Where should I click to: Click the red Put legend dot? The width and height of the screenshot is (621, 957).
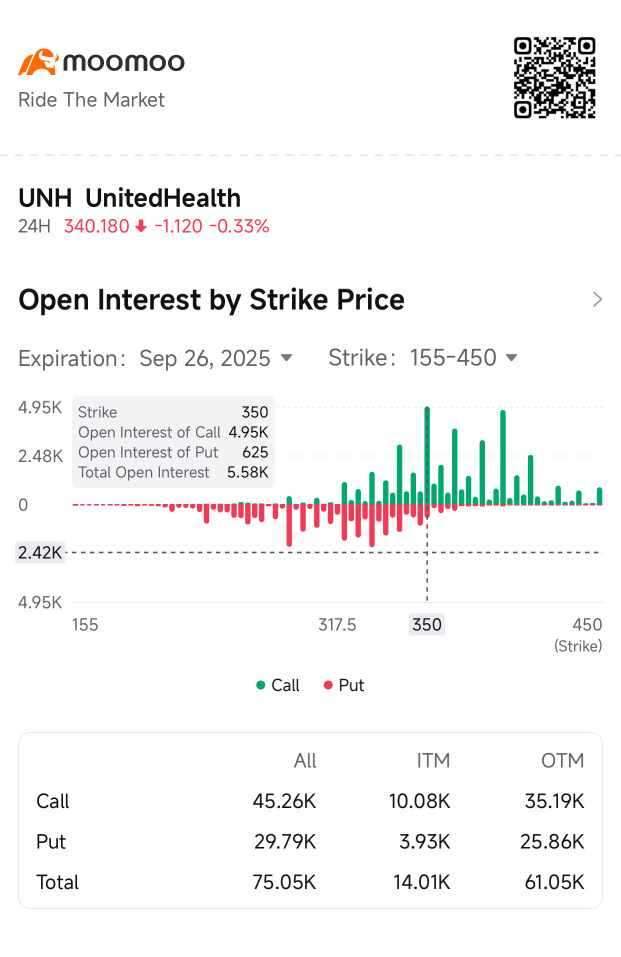(x=327, y=685)
